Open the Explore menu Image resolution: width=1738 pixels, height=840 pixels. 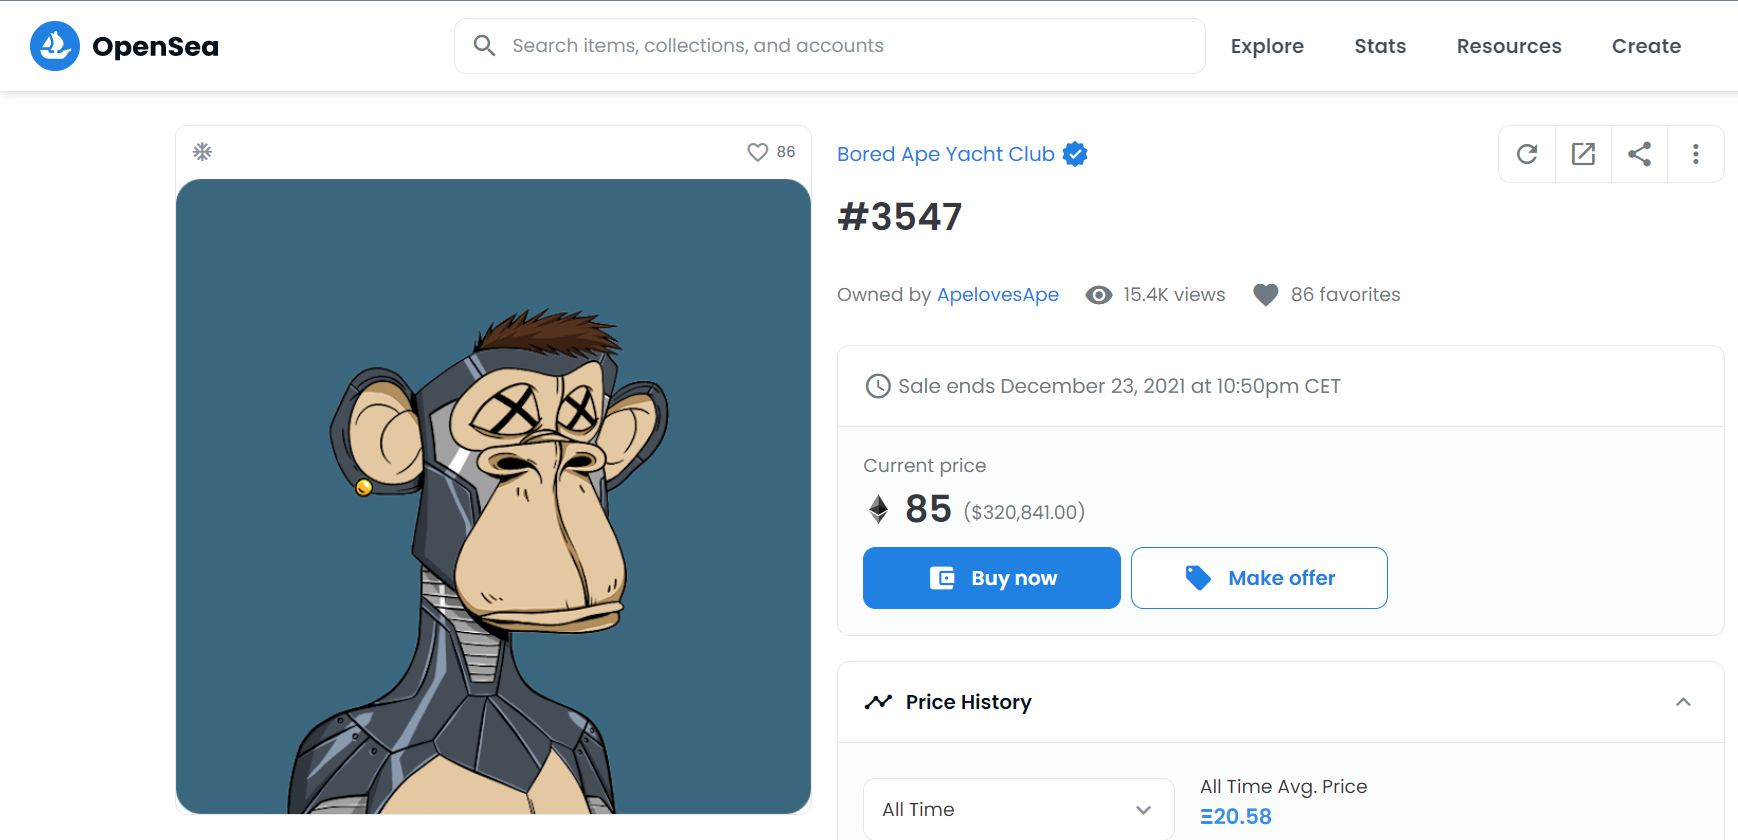[1267, 46]
